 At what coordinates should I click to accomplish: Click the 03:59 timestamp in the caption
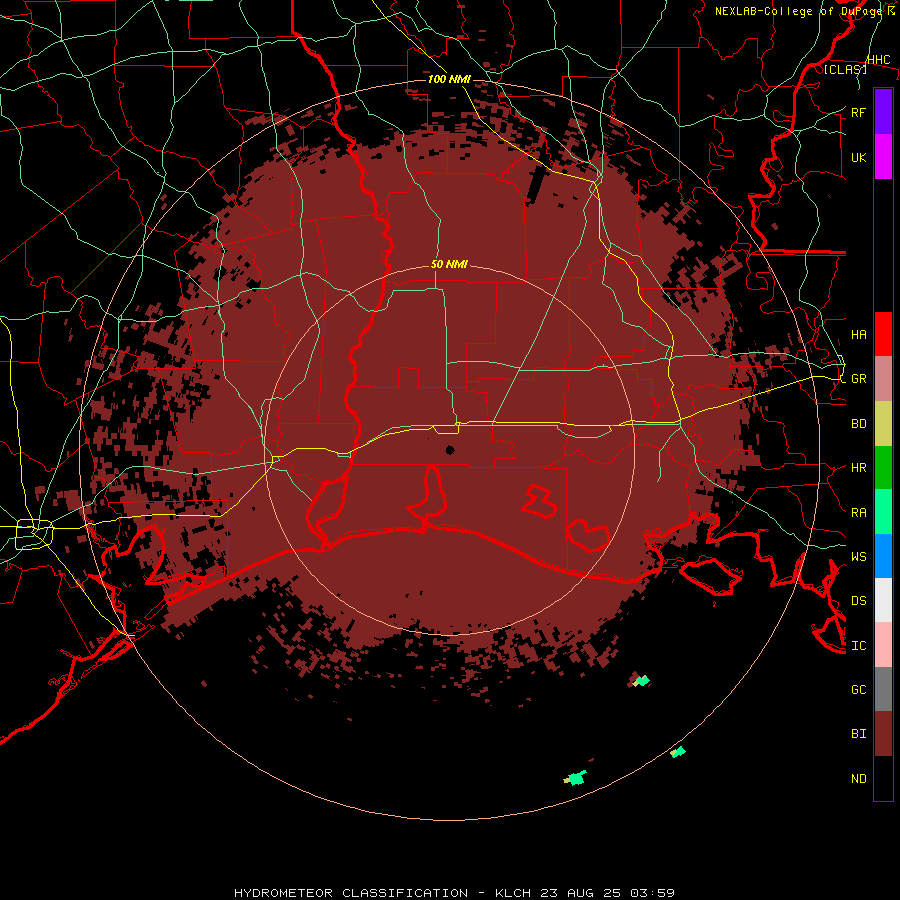click(x=652, y=893)
